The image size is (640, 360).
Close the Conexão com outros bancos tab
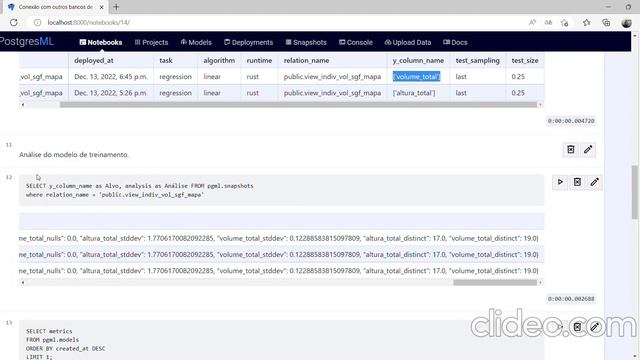pyautogui.click(x=102, y=7)
